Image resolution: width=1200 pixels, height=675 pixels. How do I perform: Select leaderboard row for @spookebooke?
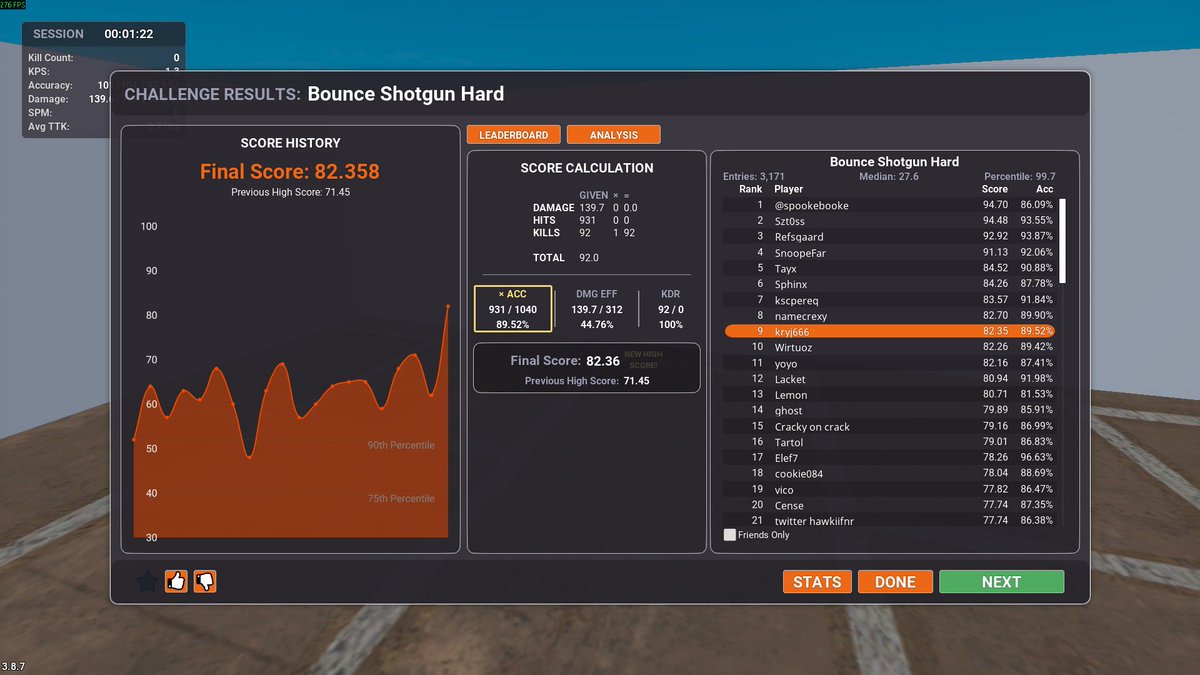(890, 205)
